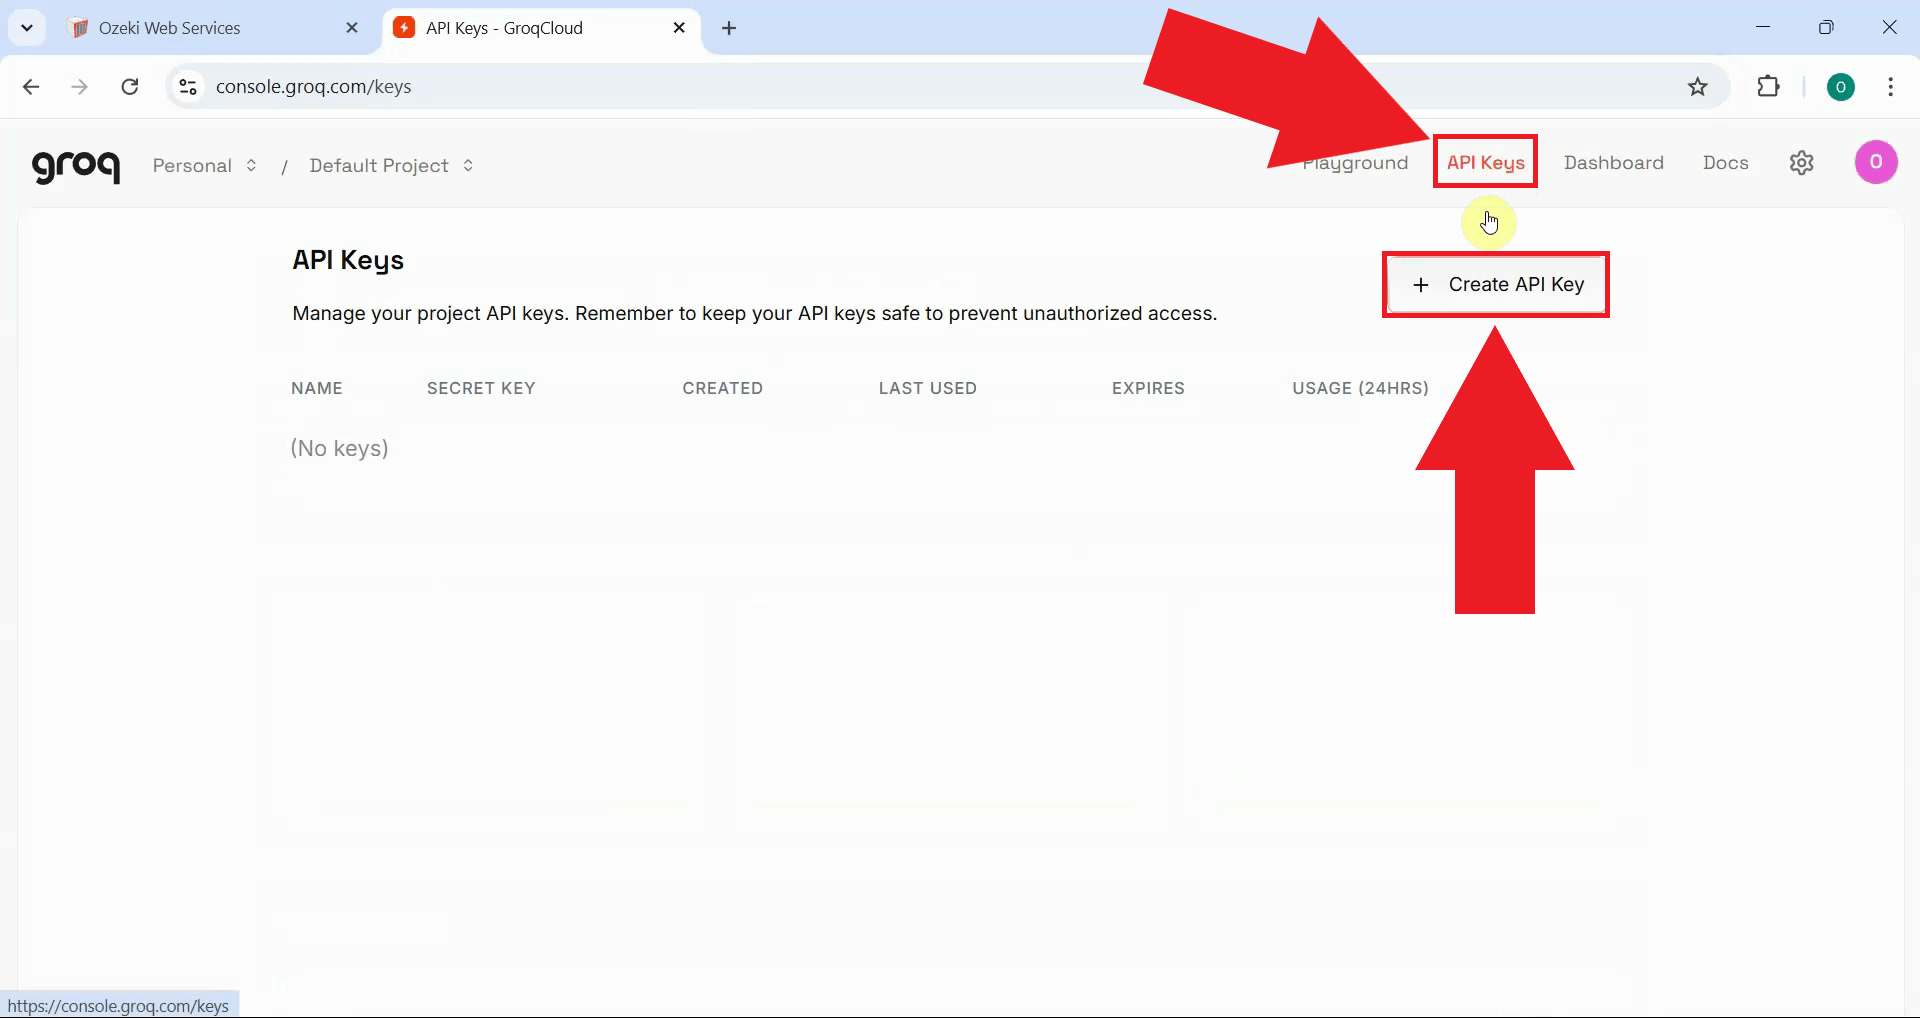Navigate back using the back arrow
The image size is (1920, 1018).
click(x=31, y=87)
